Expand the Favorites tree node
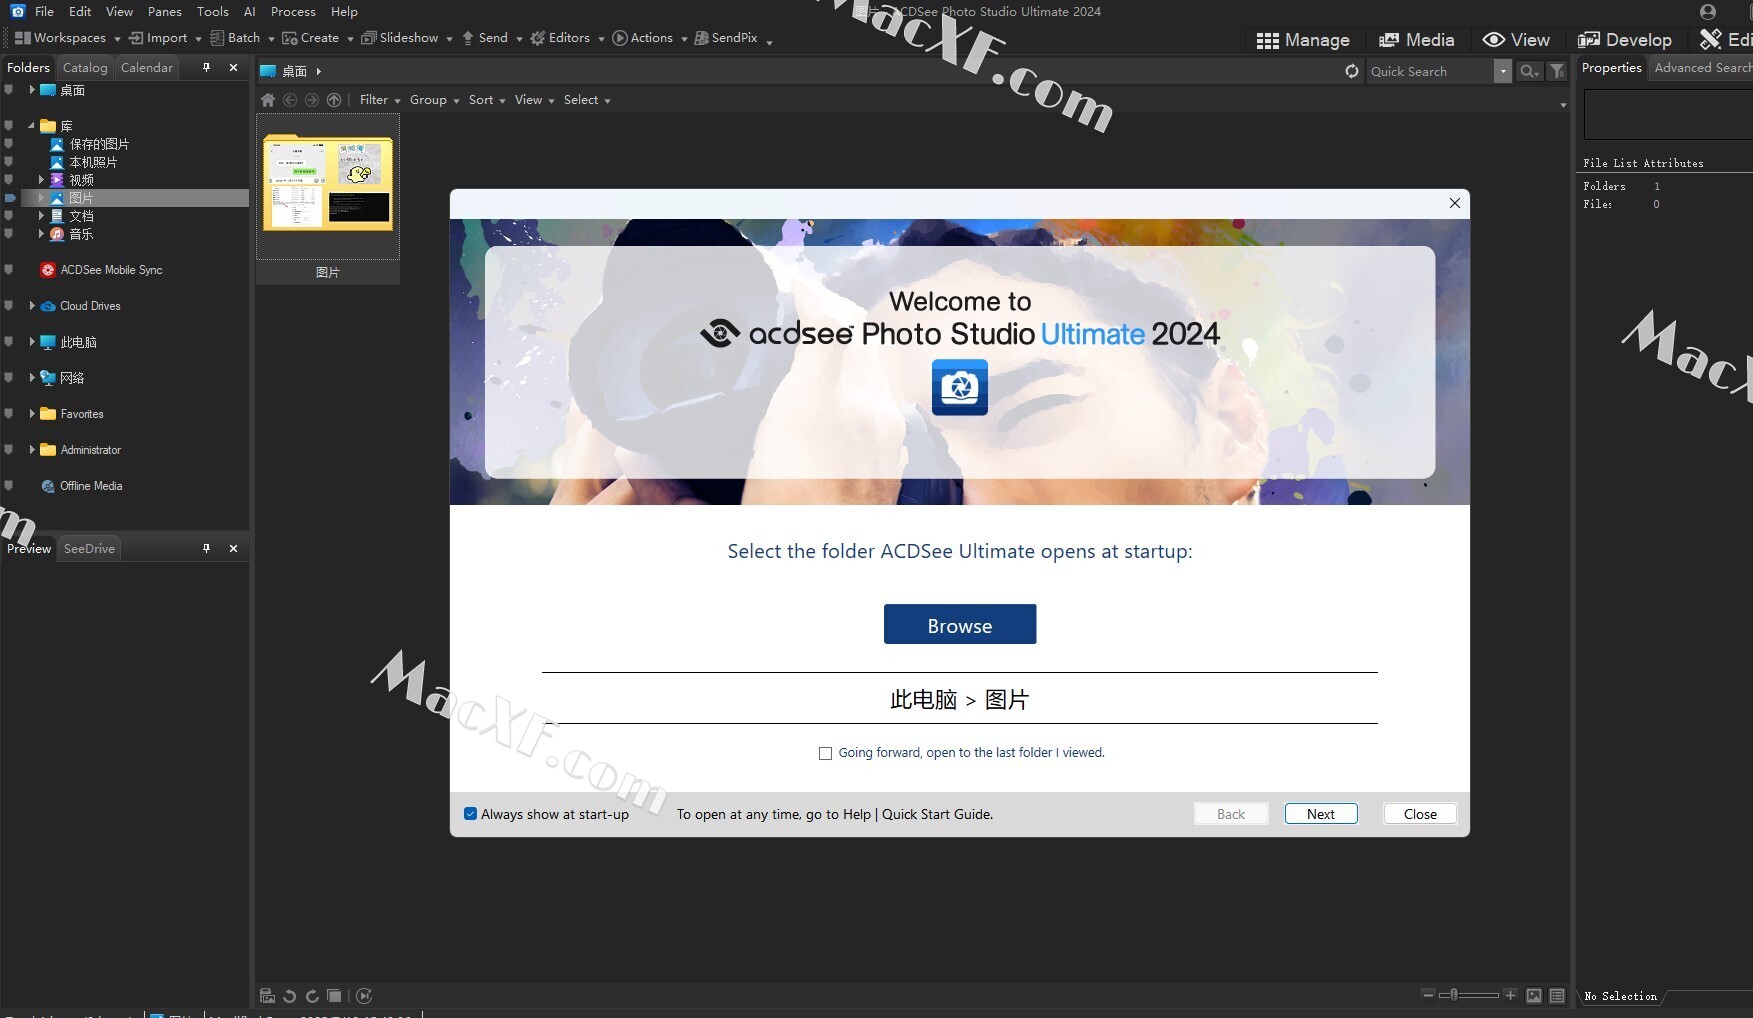The image size is (1753, 1018). click(32, 414)
